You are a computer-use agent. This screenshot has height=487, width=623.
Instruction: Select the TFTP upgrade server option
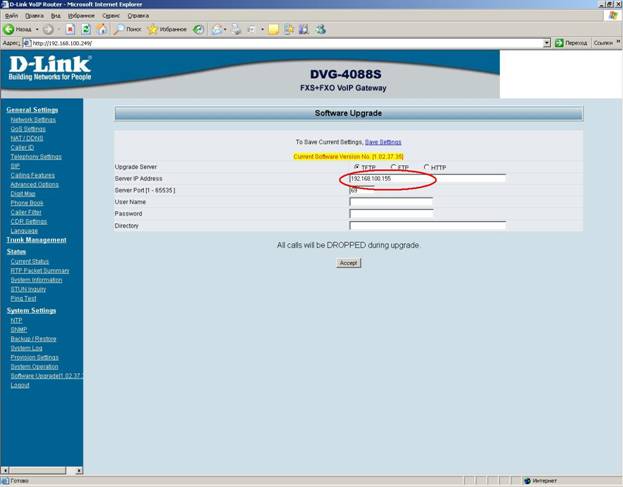tap(356, 167)
